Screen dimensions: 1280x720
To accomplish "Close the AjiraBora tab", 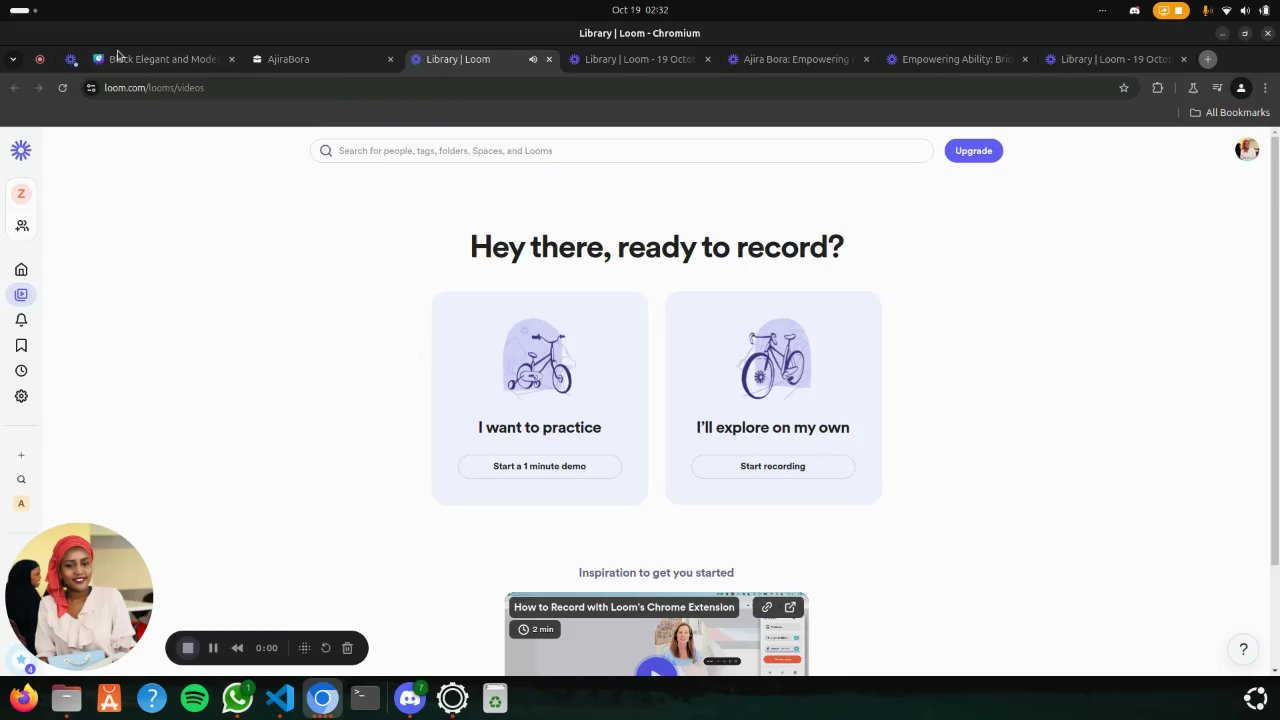I will pyautogui.click(x=390, y=59).
